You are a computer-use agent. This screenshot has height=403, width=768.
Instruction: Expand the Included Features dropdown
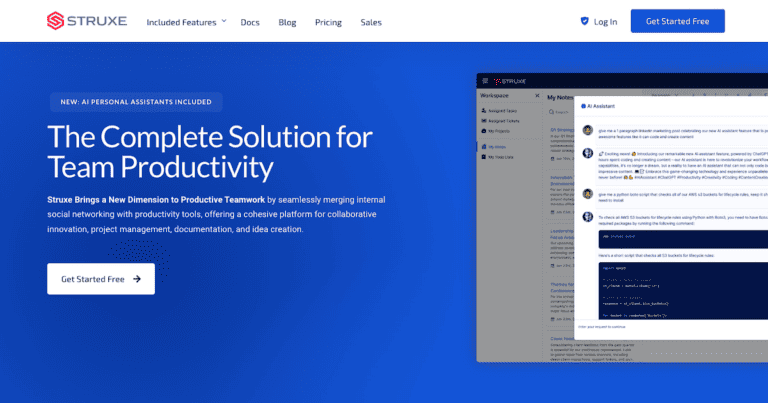point(186,21)
